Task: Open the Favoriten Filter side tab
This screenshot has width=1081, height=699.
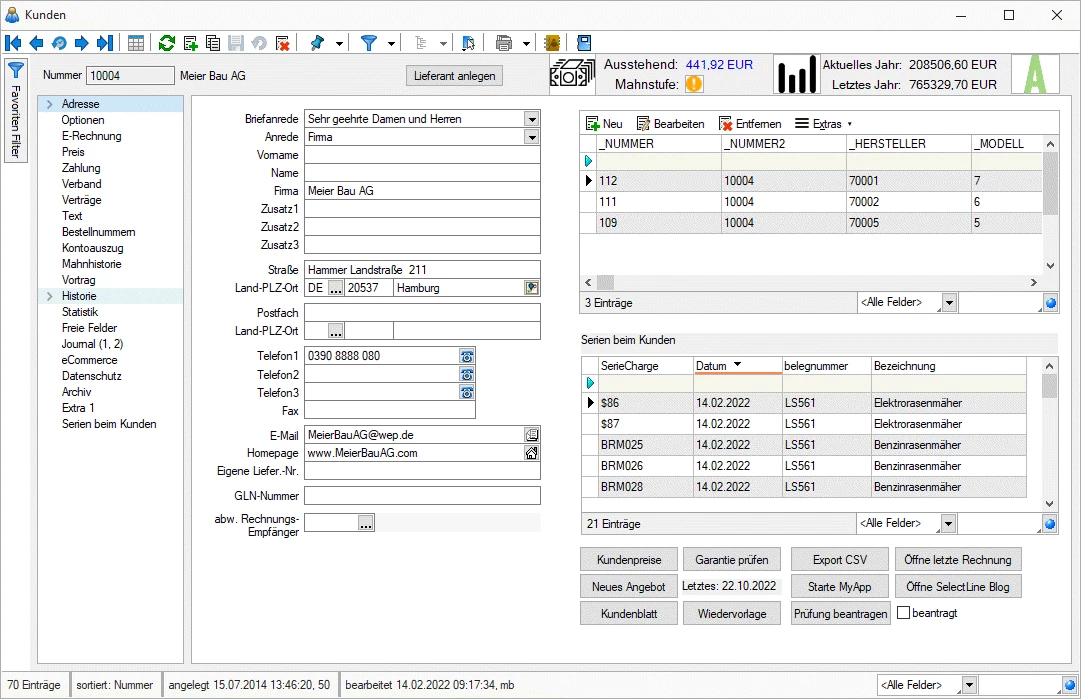Action: coord(16,110)
